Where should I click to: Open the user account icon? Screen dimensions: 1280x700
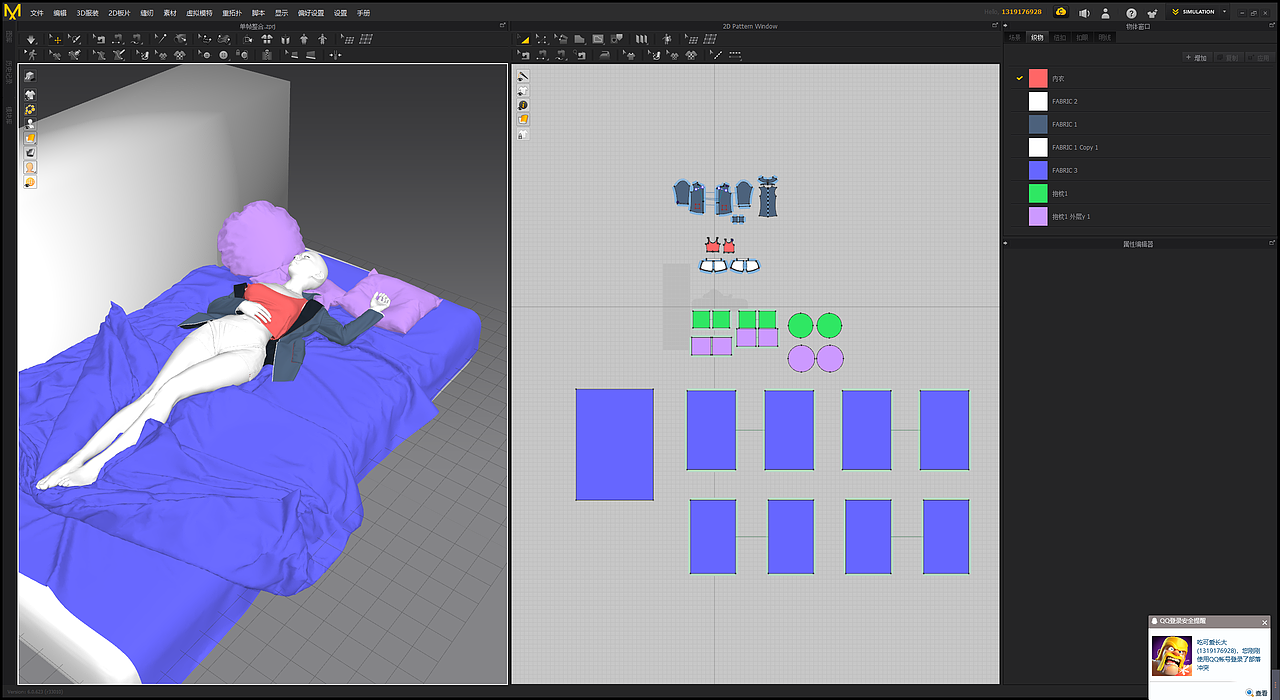(1106, 13)
